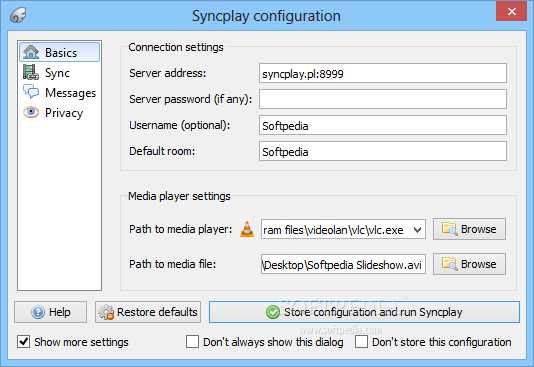Click the Server address label
The image size is (534, 367).
point(168,73)
